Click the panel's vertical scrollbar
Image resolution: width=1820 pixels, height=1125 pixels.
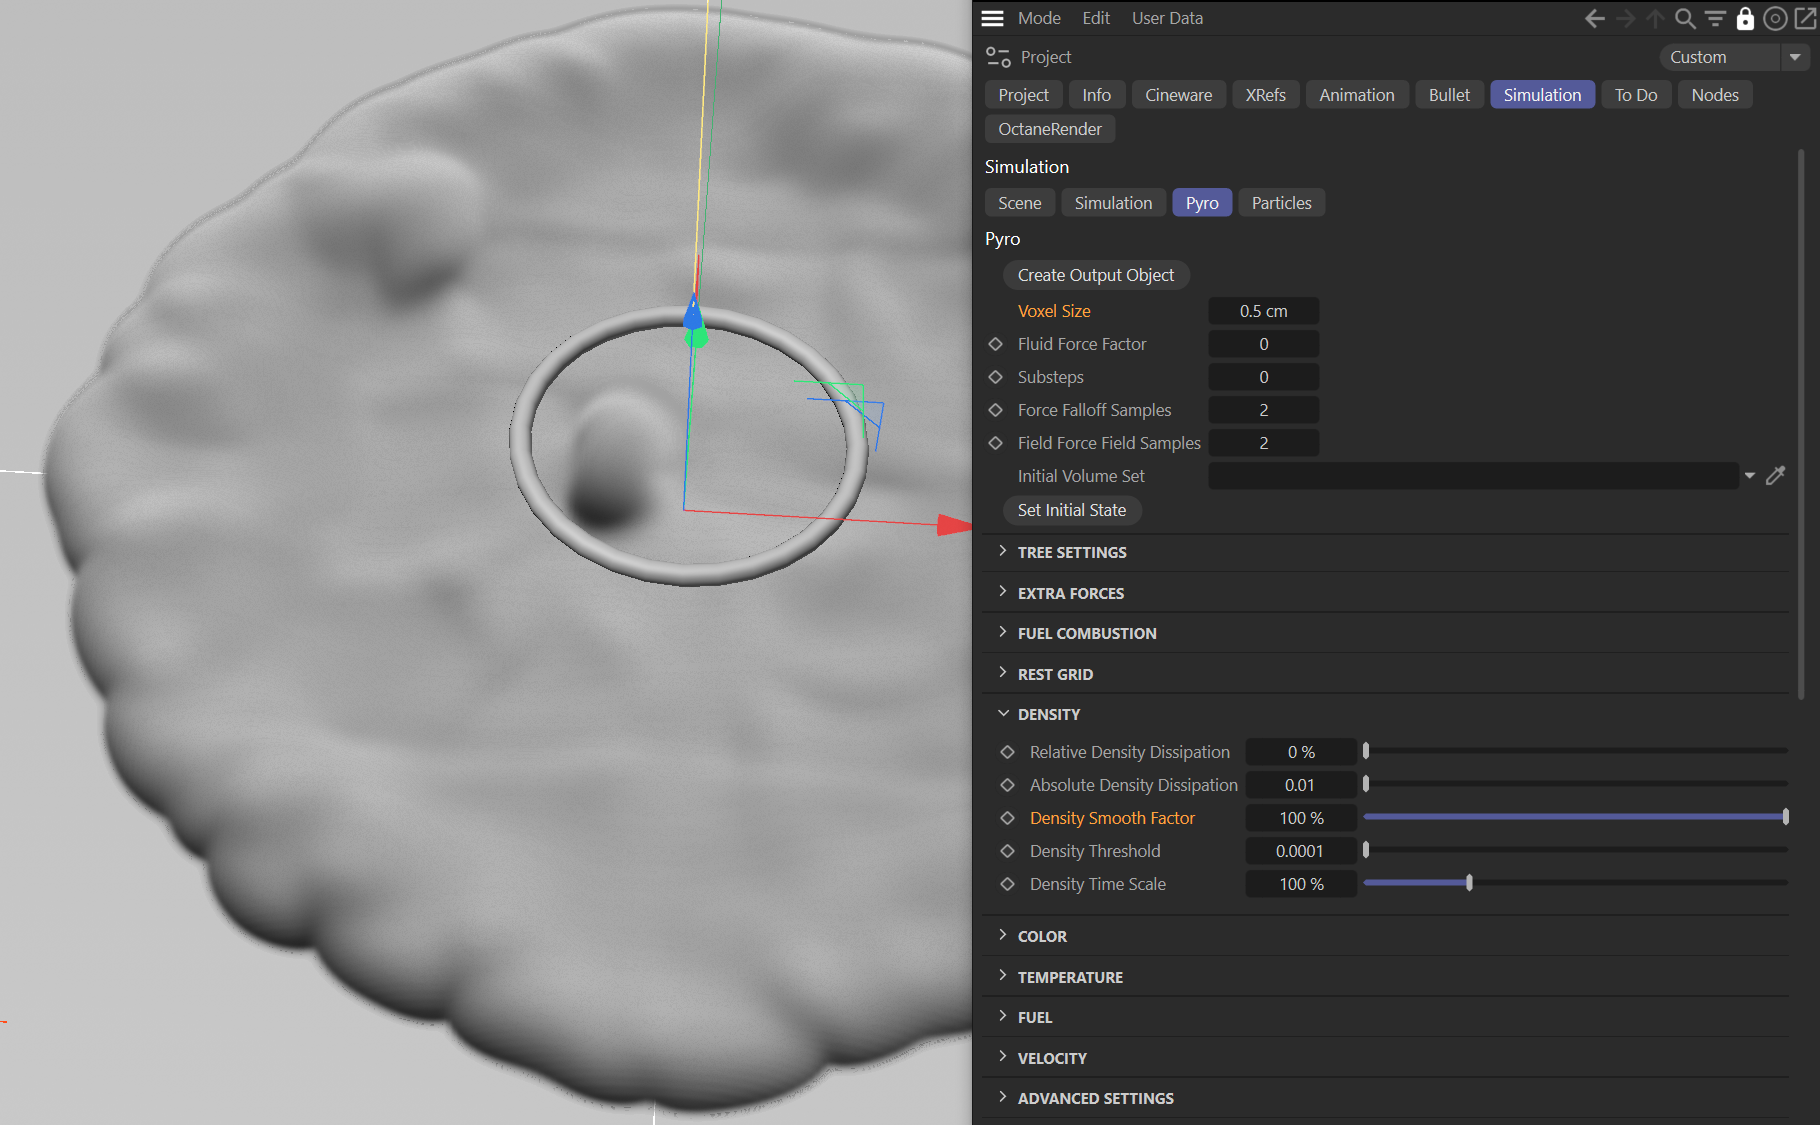point(1801,425)
